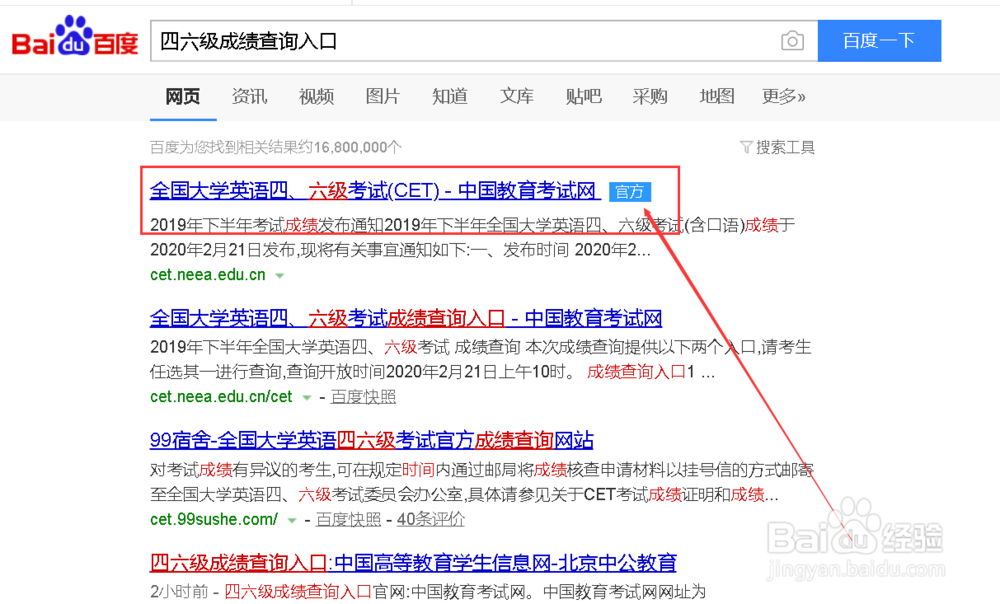The height and width of the screenshot is (604, 1000).
Task: Open 百度快照 for cet.99sushe.com result
Action: [x=348, y=519]
